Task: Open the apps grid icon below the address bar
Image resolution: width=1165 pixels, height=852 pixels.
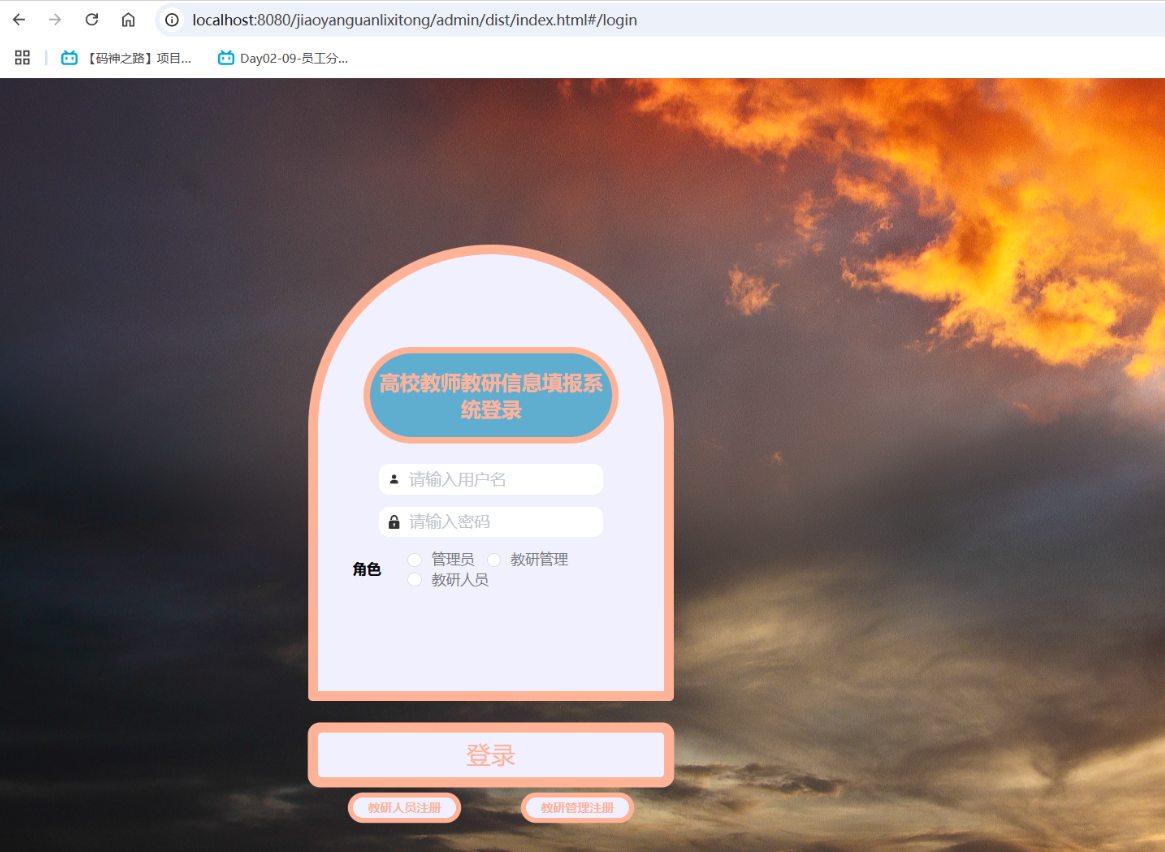Action: pos(21,57)
